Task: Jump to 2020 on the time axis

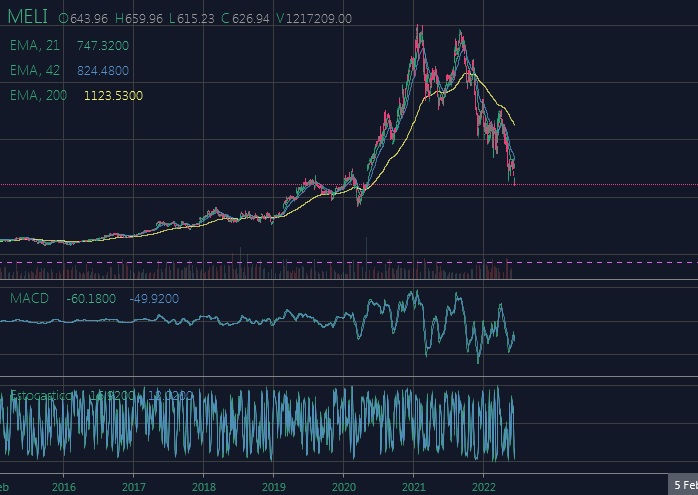Action: coord(343,487)
